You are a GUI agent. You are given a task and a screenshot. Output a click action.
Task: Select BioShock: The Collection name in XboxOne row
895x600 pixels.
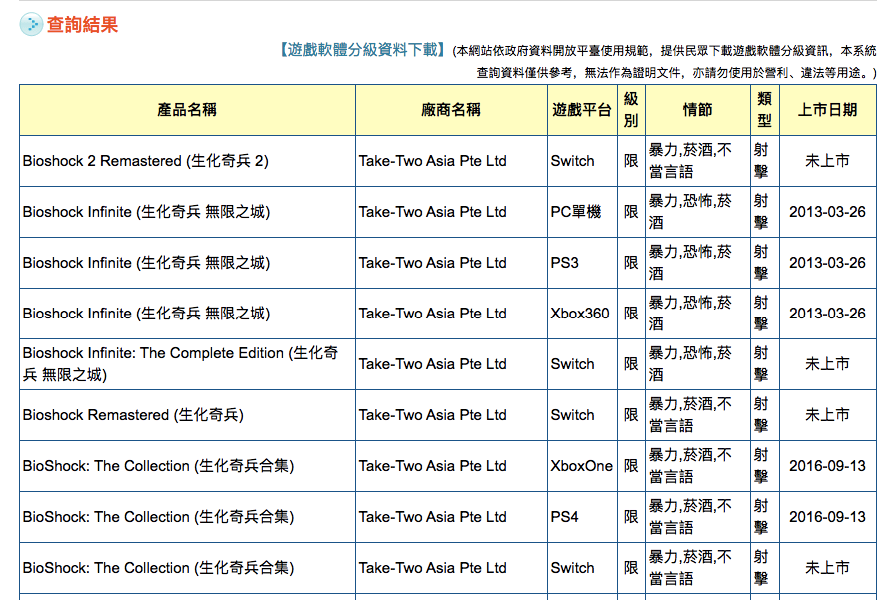(x=158, y=466)
